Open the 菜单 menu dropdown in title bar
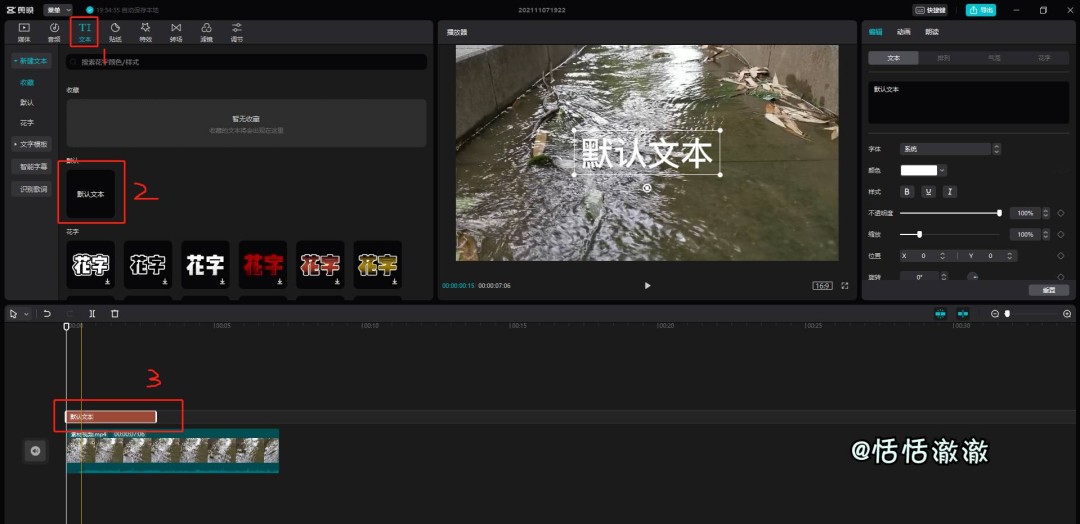The height and width of the screenshot is (524, 1080). pos(58,10)
